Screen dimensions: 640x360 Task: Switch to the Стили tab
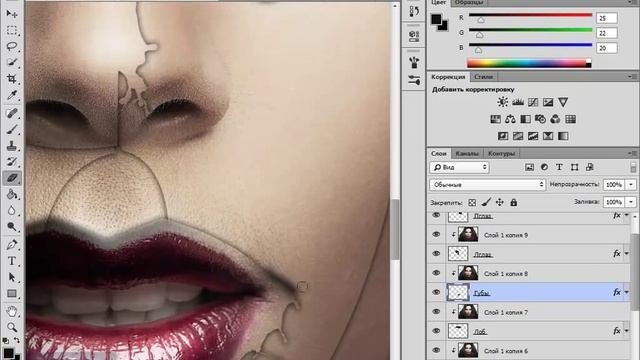point(483,76)
